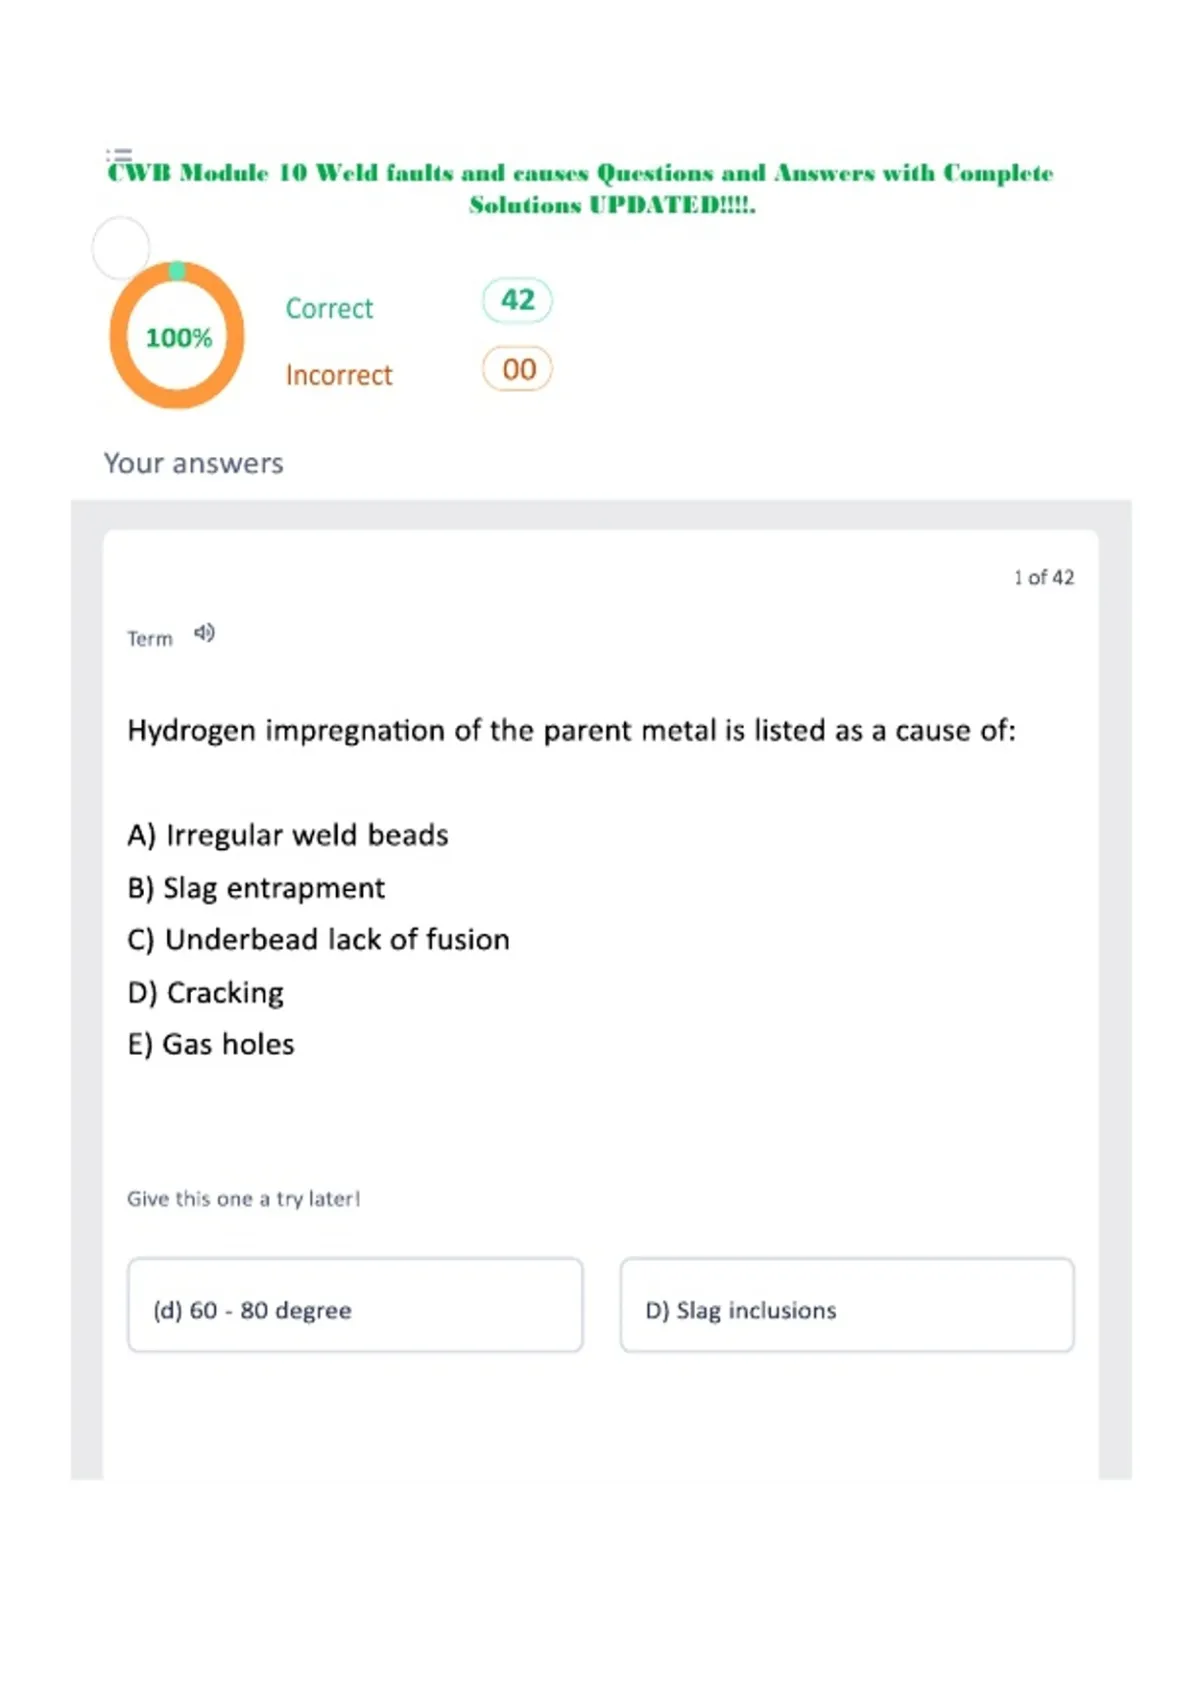This screenshot has height=1700, width=1200.
Task: Click option C) Underbead lack of fusion
Action: point(319,940)
